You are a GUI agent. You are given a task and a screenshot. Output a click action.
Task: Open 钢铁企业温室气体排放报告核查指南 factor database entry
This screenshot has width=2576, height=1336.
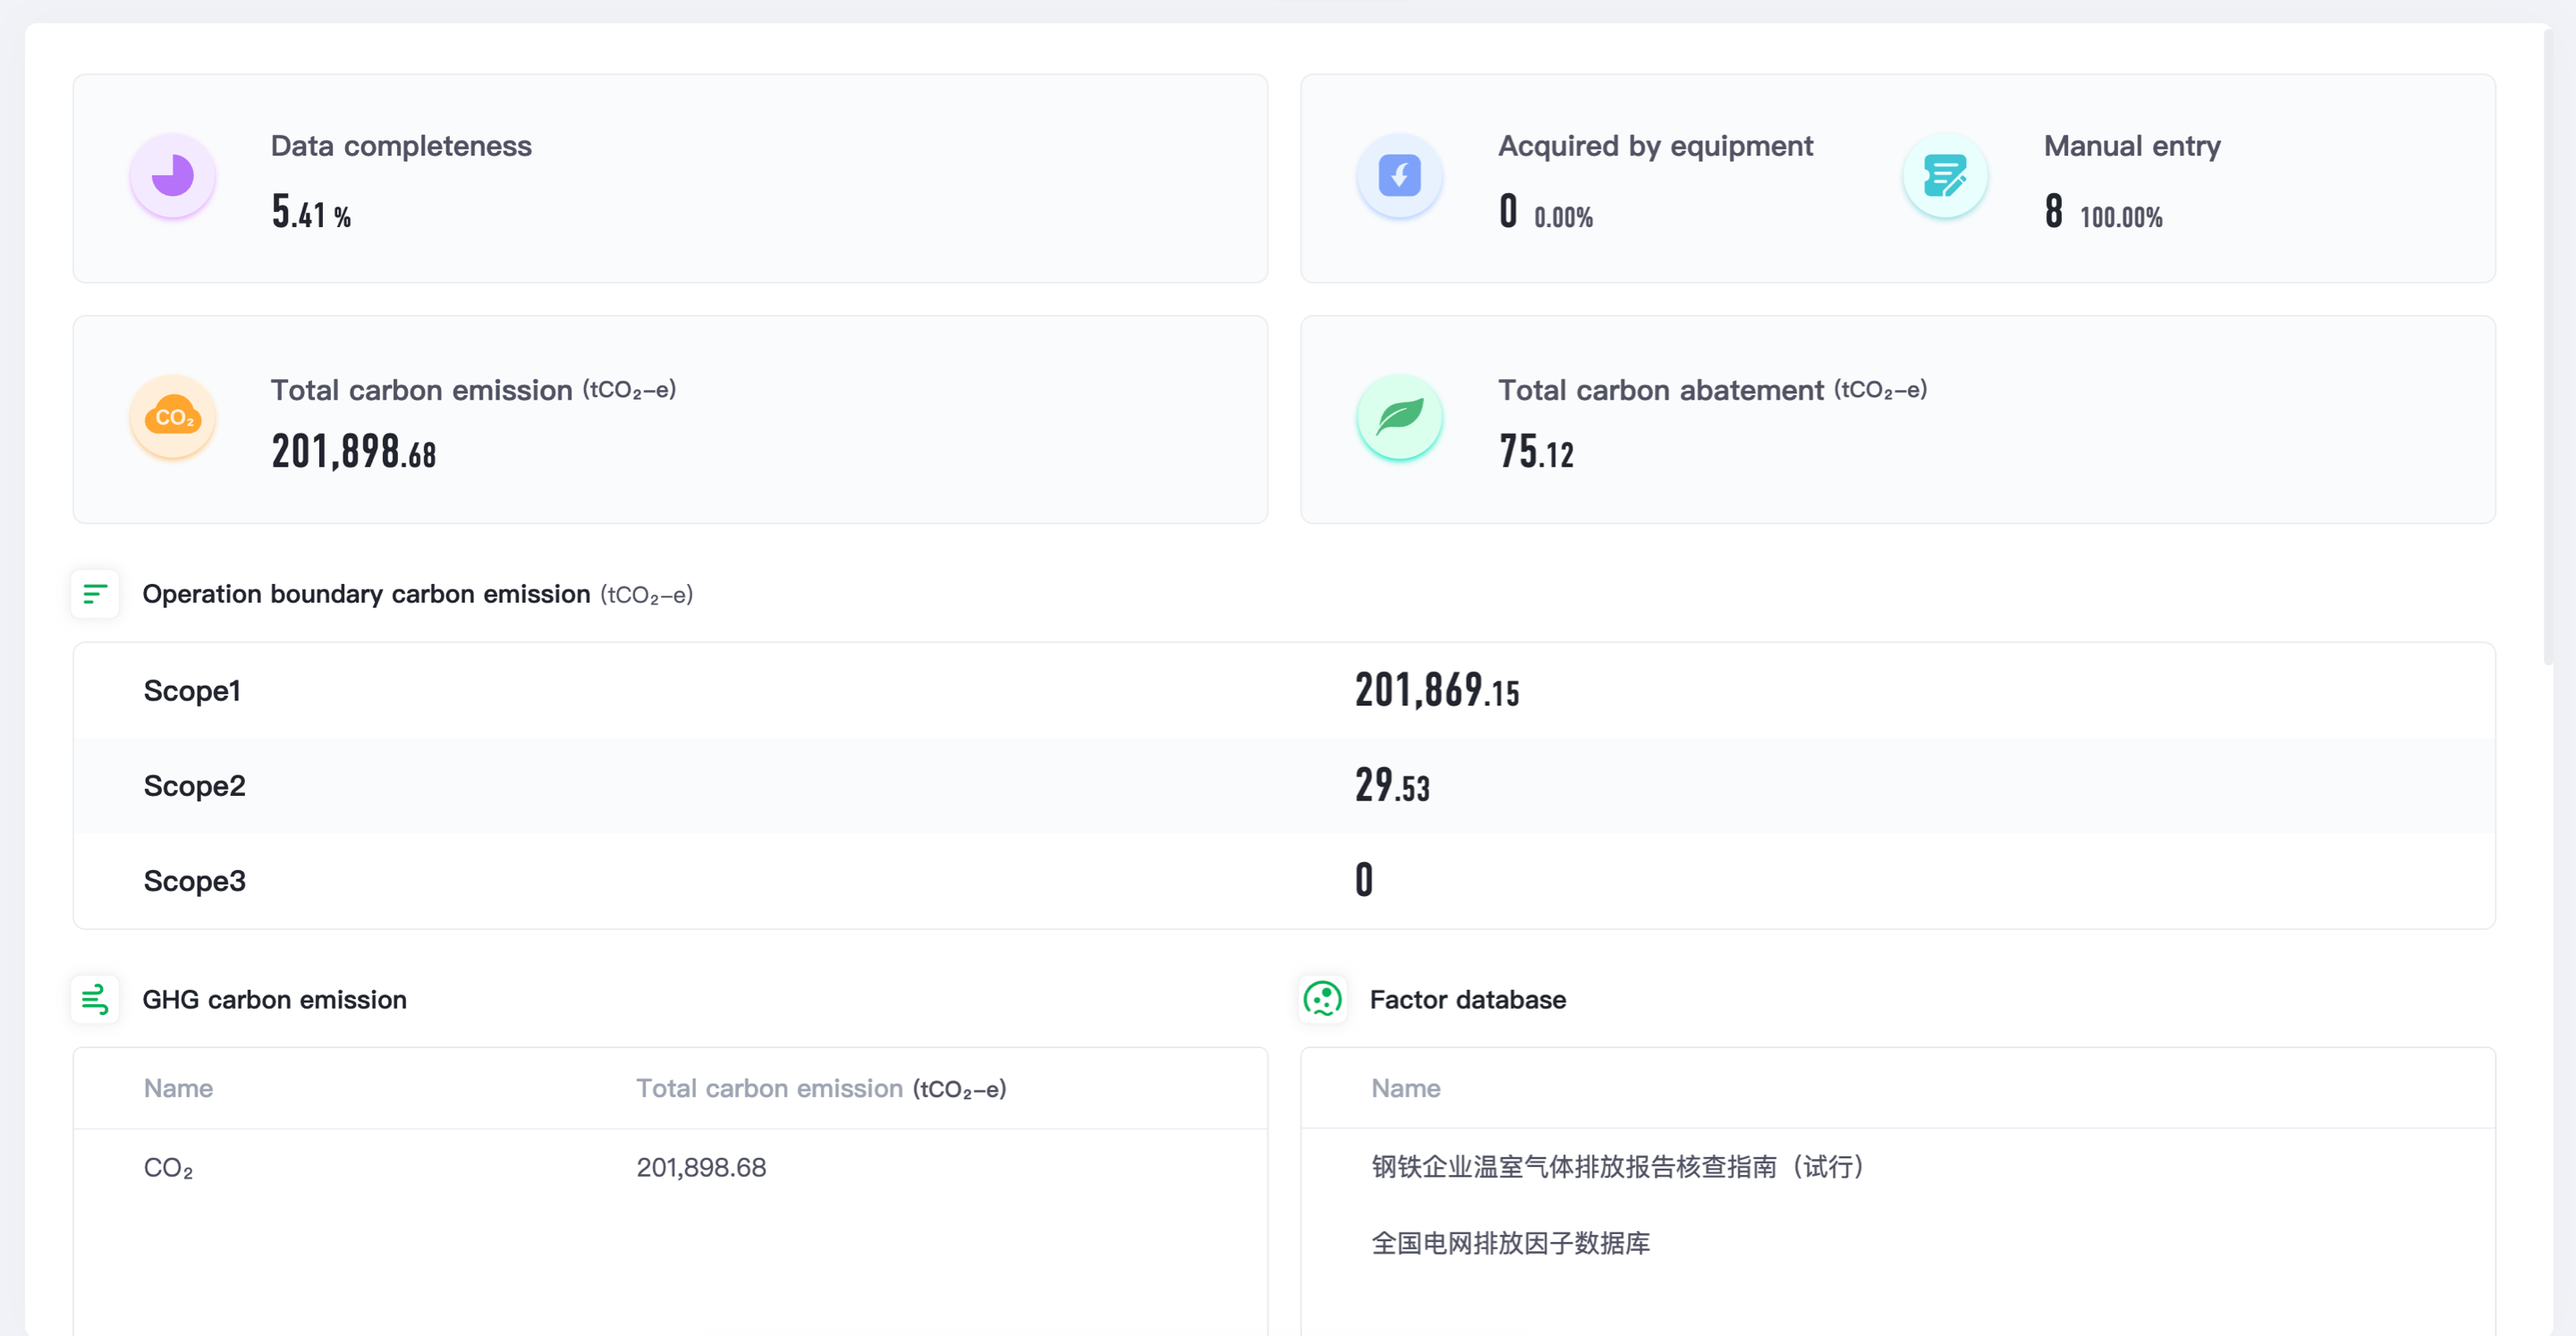click(1617, 1167)
